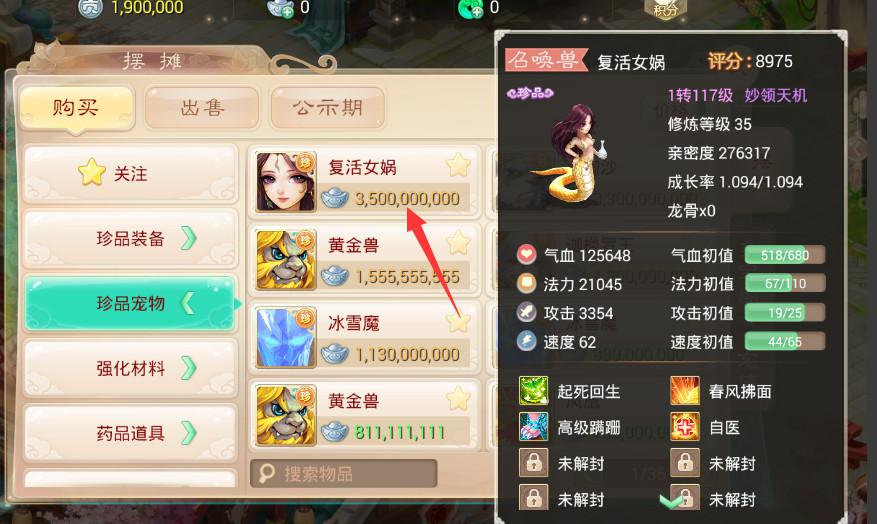
Task: Click the 春风拂面 skill icon
Action: pos(685,390)
